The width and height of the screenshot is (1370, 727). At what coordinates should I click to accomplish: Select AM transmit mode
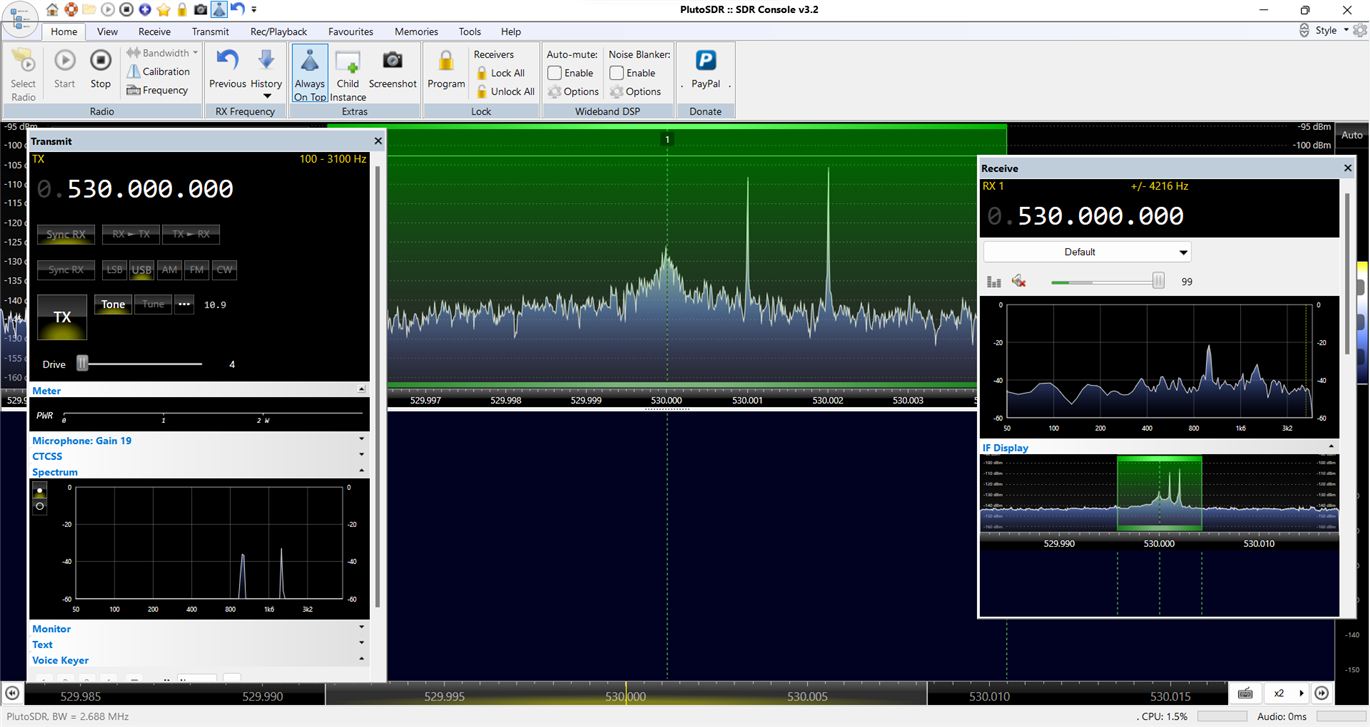(169, 270)
